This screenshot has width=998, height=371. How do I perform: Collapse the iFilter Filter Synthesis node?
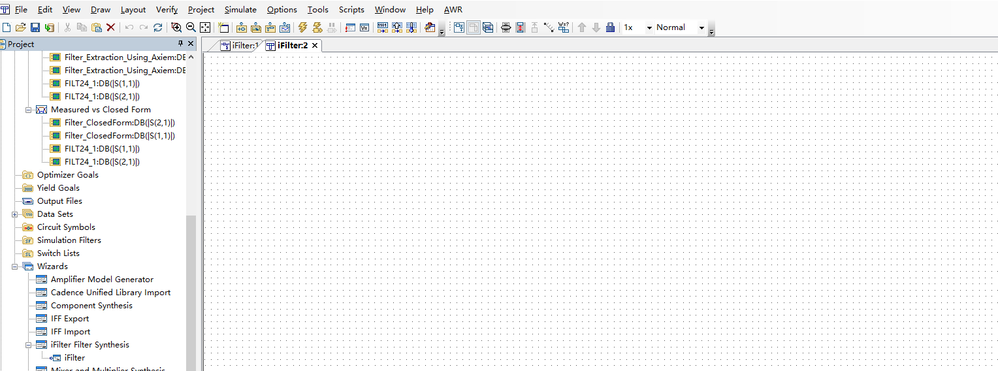coord(28,345)
